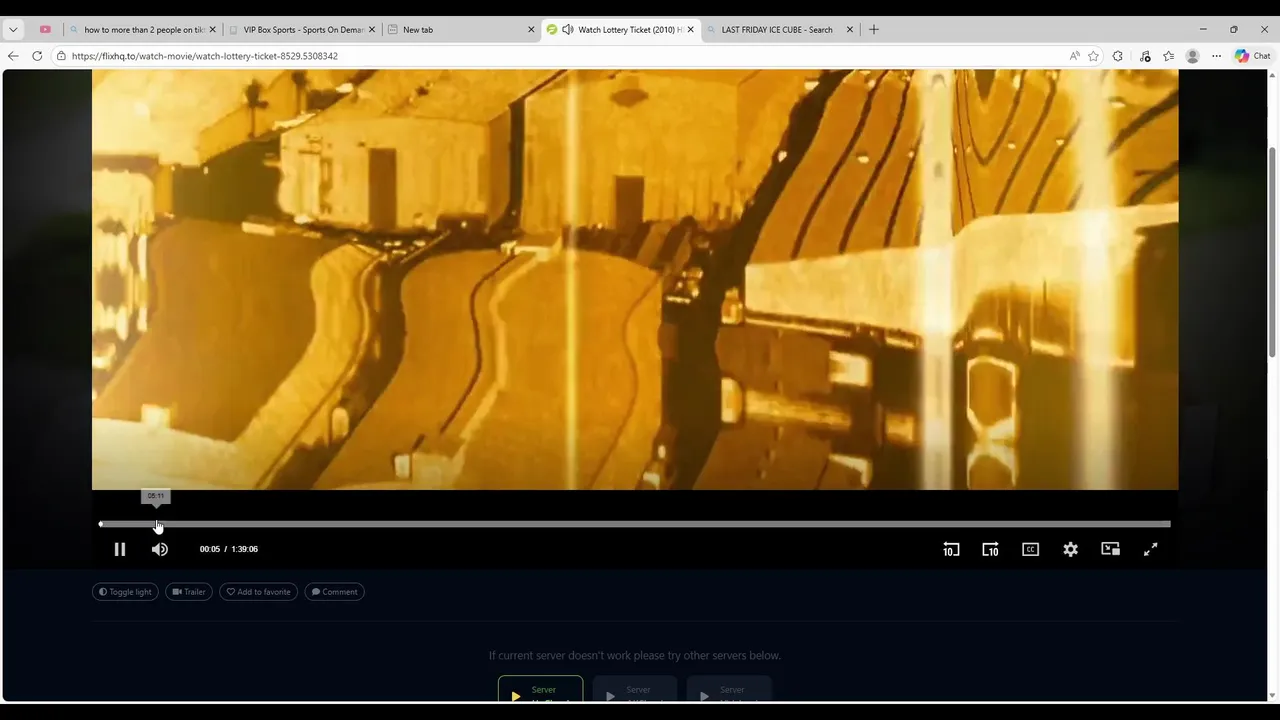Toggle closed captions CC button
The width and height of the screenshot is (1280, 720).
[x=1030, y=549]
